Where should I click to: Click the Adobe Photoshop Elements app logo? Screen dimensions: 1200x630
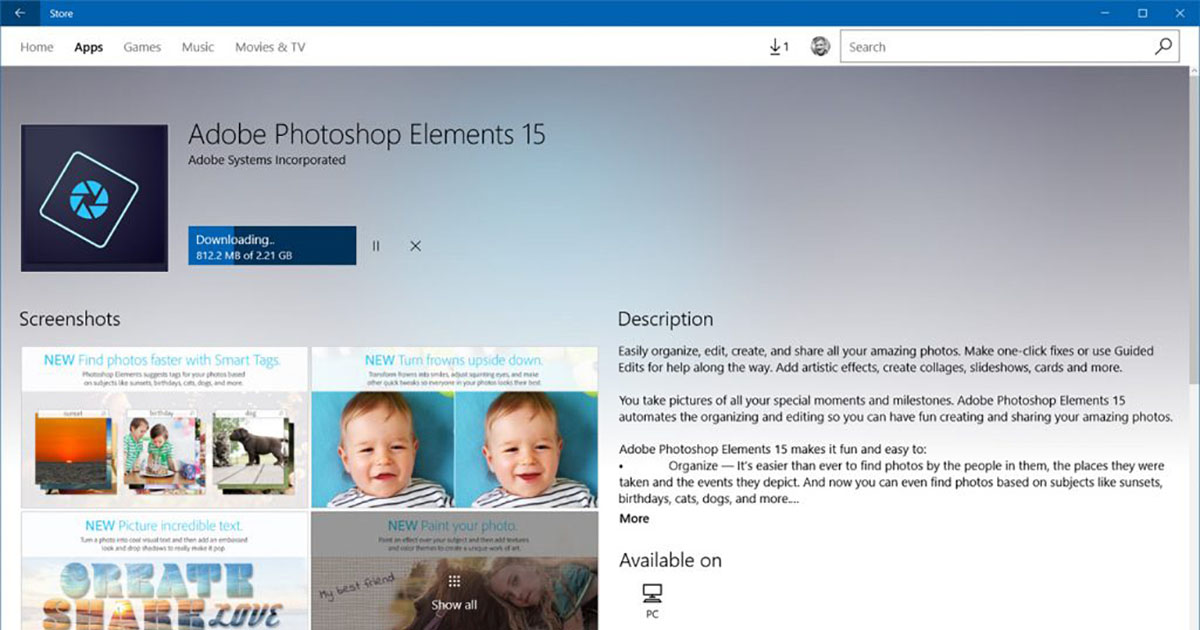tap(94, 198)
